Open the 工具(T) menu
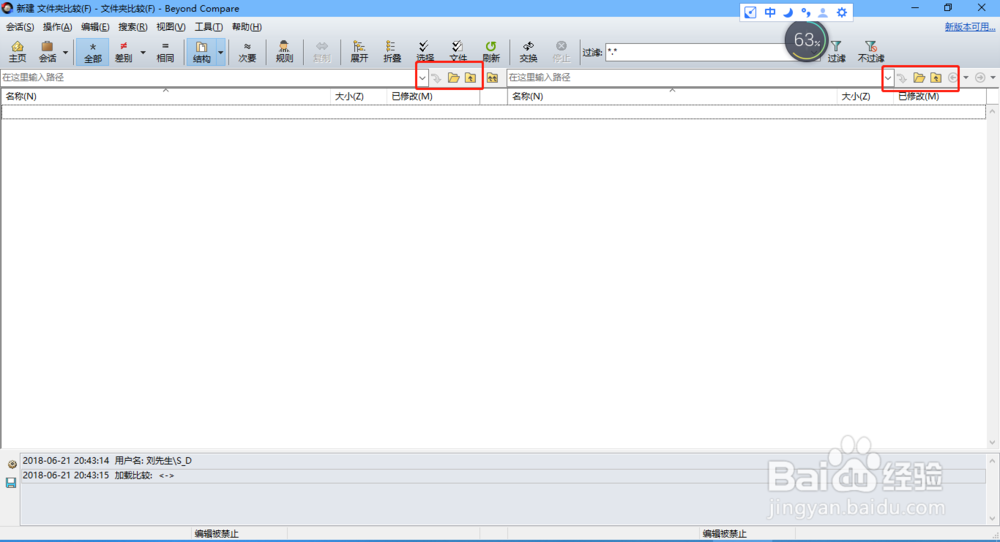This screenshot has height=542, width=1000. (209, 27)
